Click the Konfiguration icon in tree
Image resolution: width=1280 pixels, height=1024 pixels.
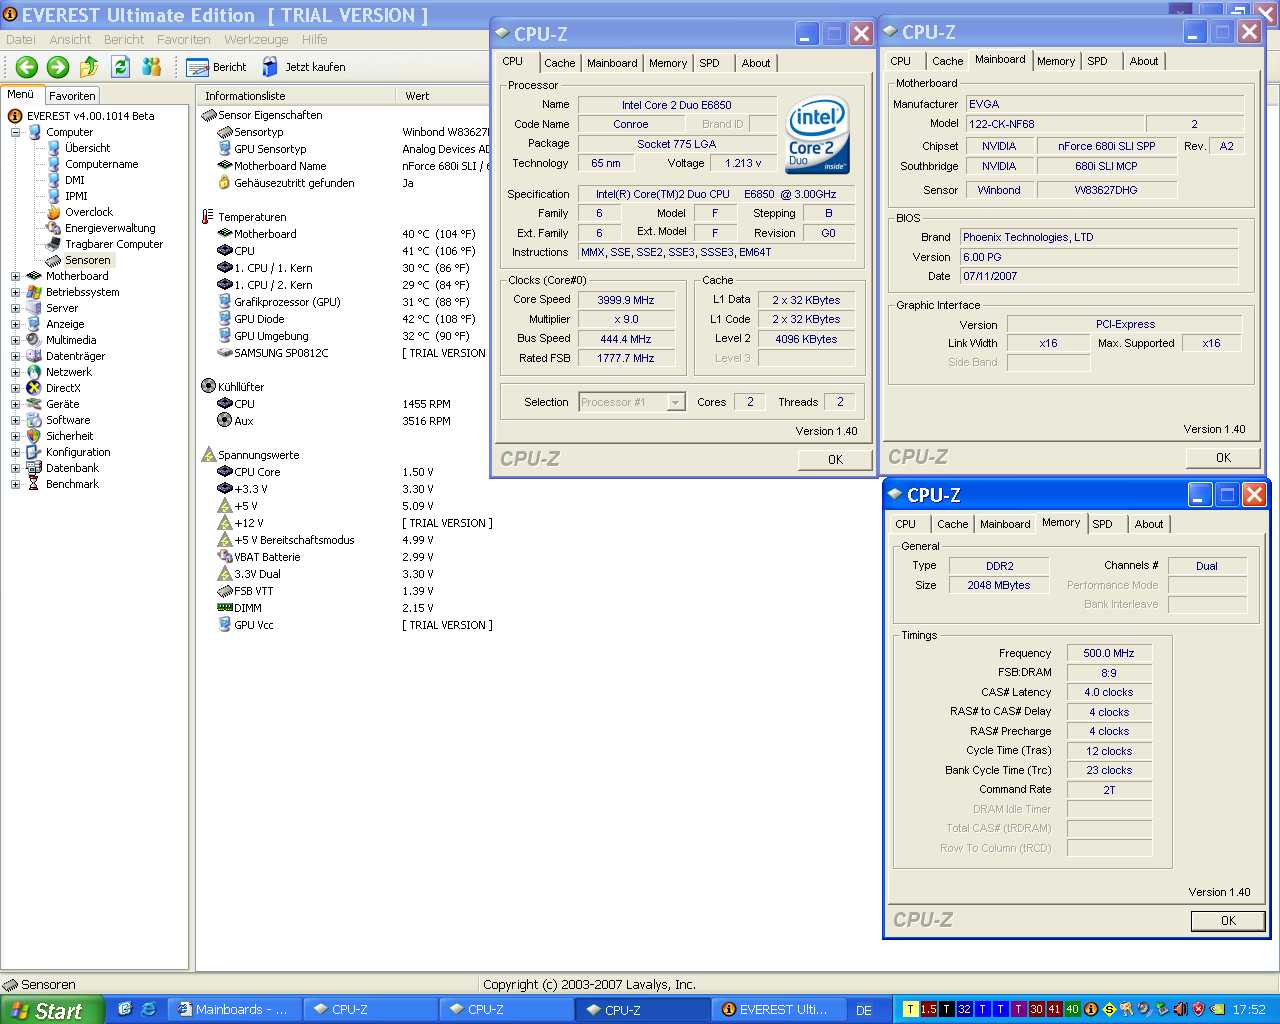pos(34,452)
